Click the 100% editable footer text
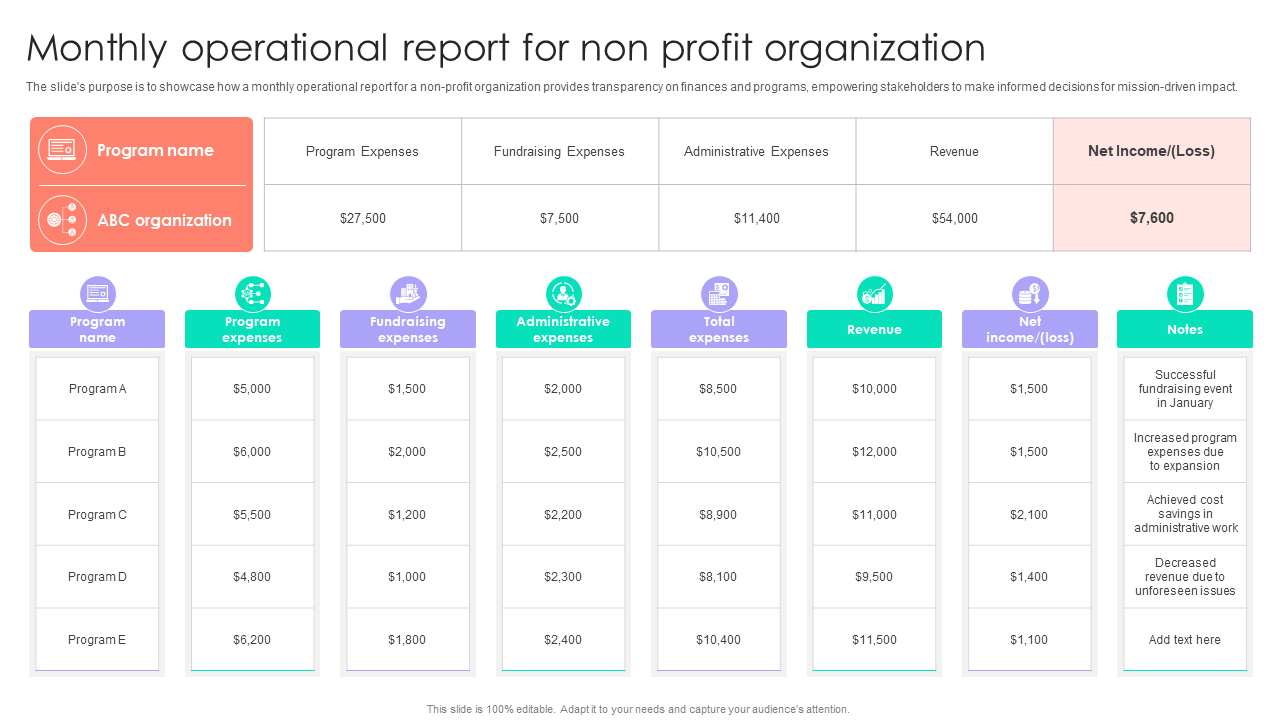This screenshot has height=720, width=1280. tap(638, 709)
